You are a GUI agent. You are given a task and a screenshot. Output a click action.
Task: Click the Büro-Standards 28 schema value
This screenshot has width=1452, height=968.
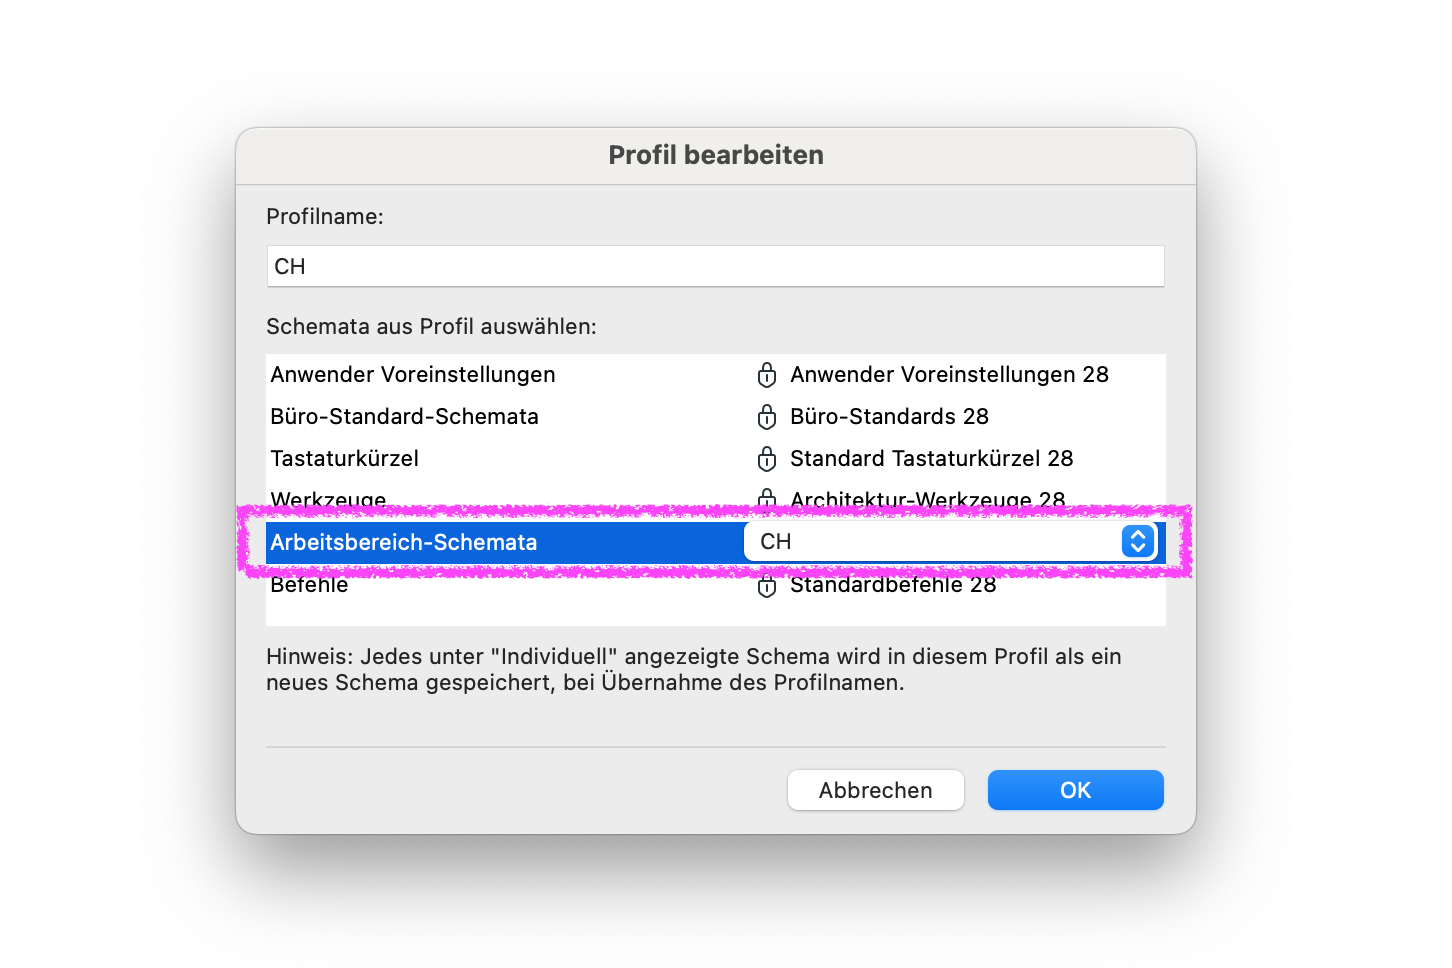[889, 417]
